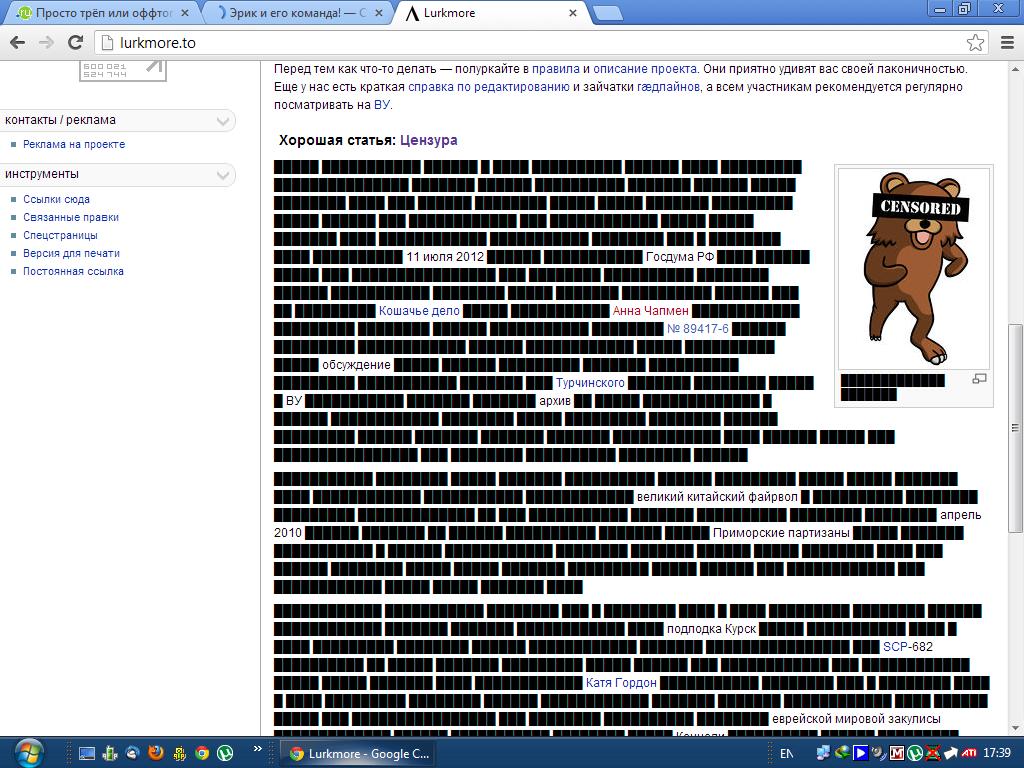
Task: Click the scrollbar down arrow
Action: [x=1016, y=728]
